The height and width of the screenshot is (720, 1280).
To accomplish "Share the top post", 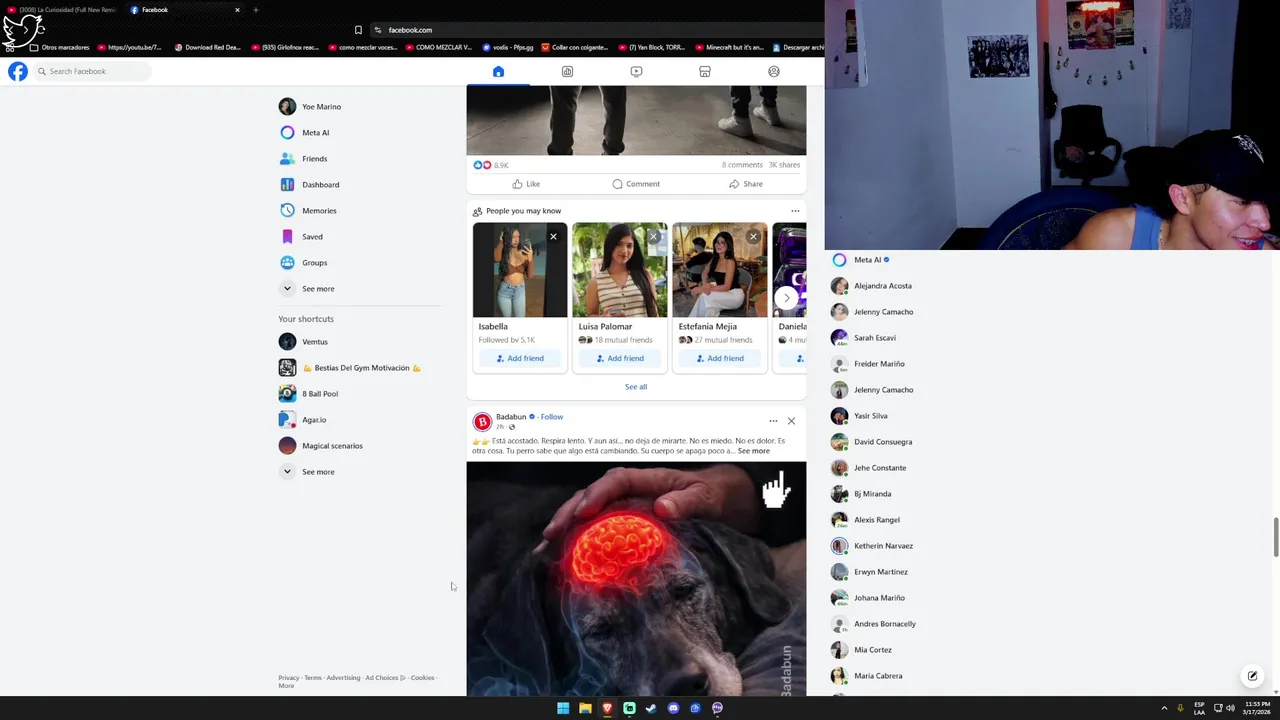I will tap(746, 184).
